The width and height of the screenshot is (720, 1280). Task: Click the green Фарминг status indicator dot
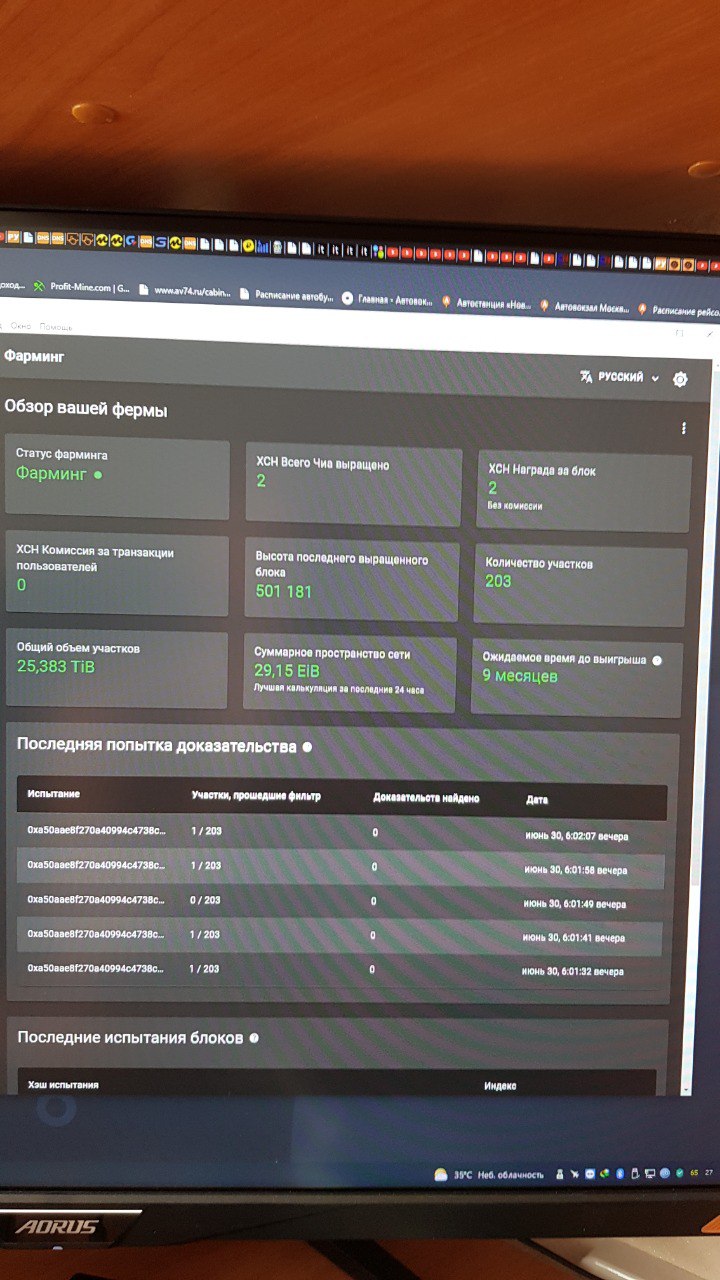pos(98,475)
